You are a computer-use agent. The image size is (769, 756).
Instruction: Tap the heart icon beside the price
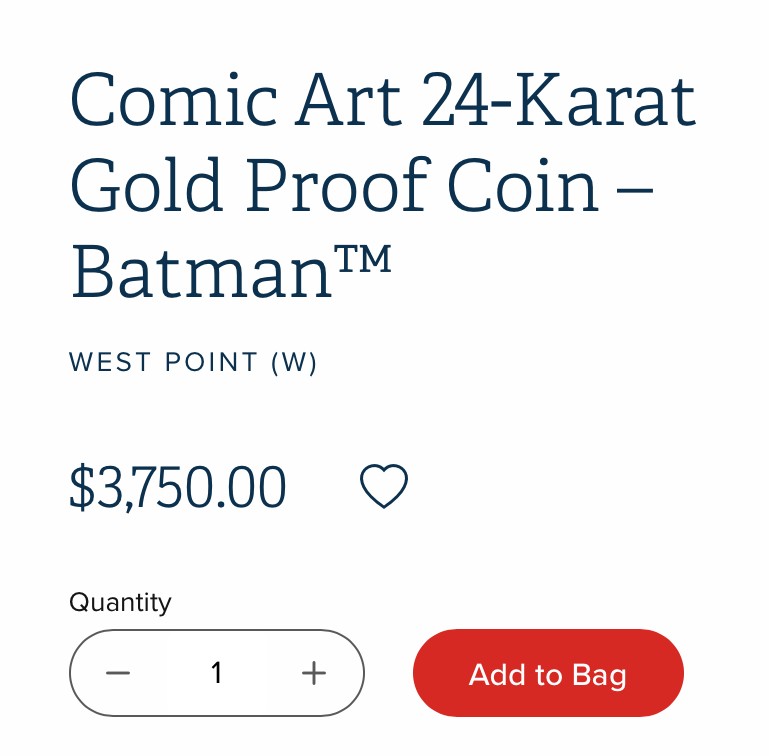(384, 487)
